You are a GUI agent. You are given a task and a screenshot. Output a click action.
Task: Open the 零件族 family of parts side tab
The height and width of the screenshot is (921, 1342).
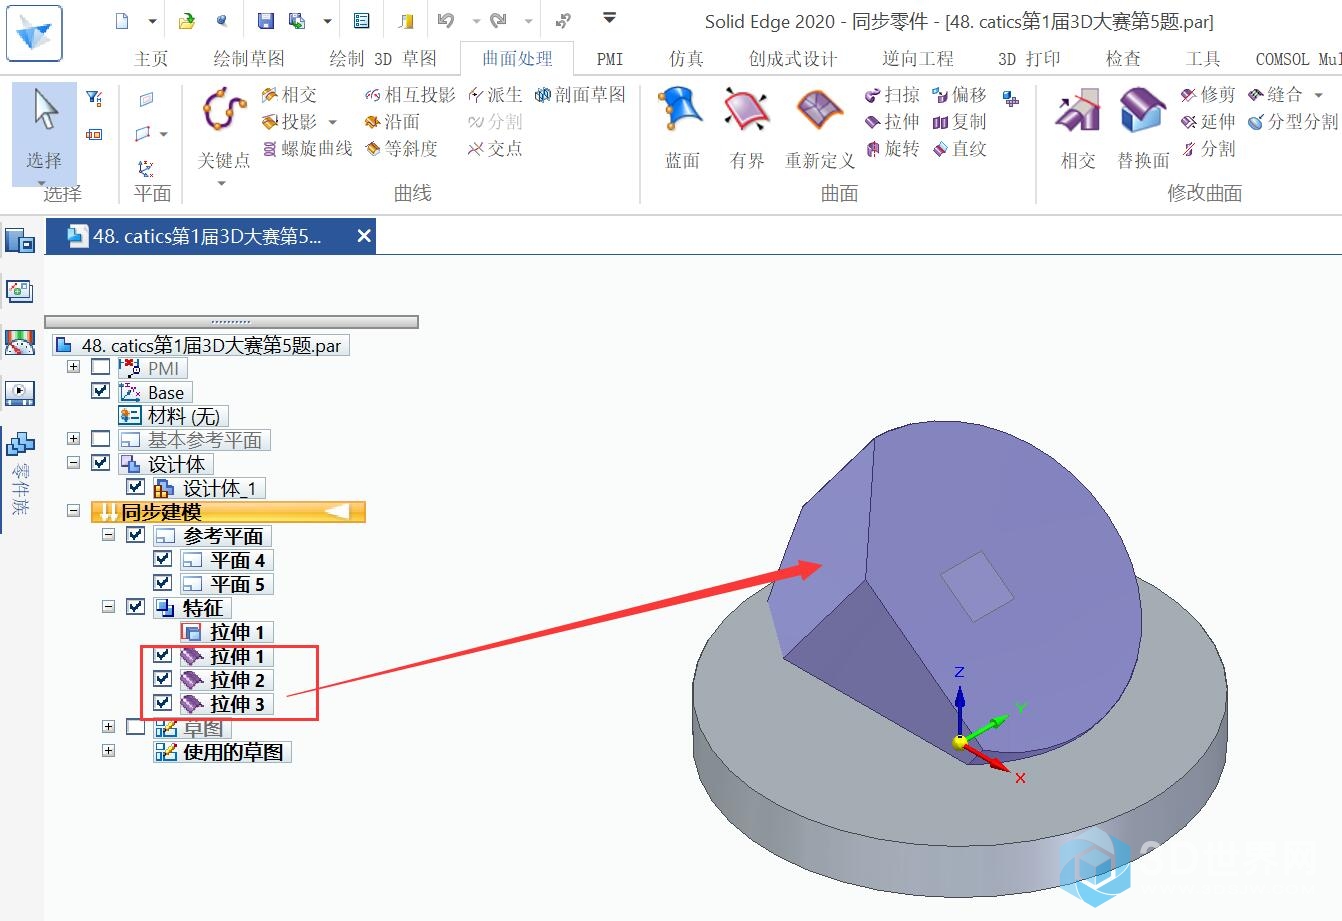pyautogui.click(x=20, y=472)
